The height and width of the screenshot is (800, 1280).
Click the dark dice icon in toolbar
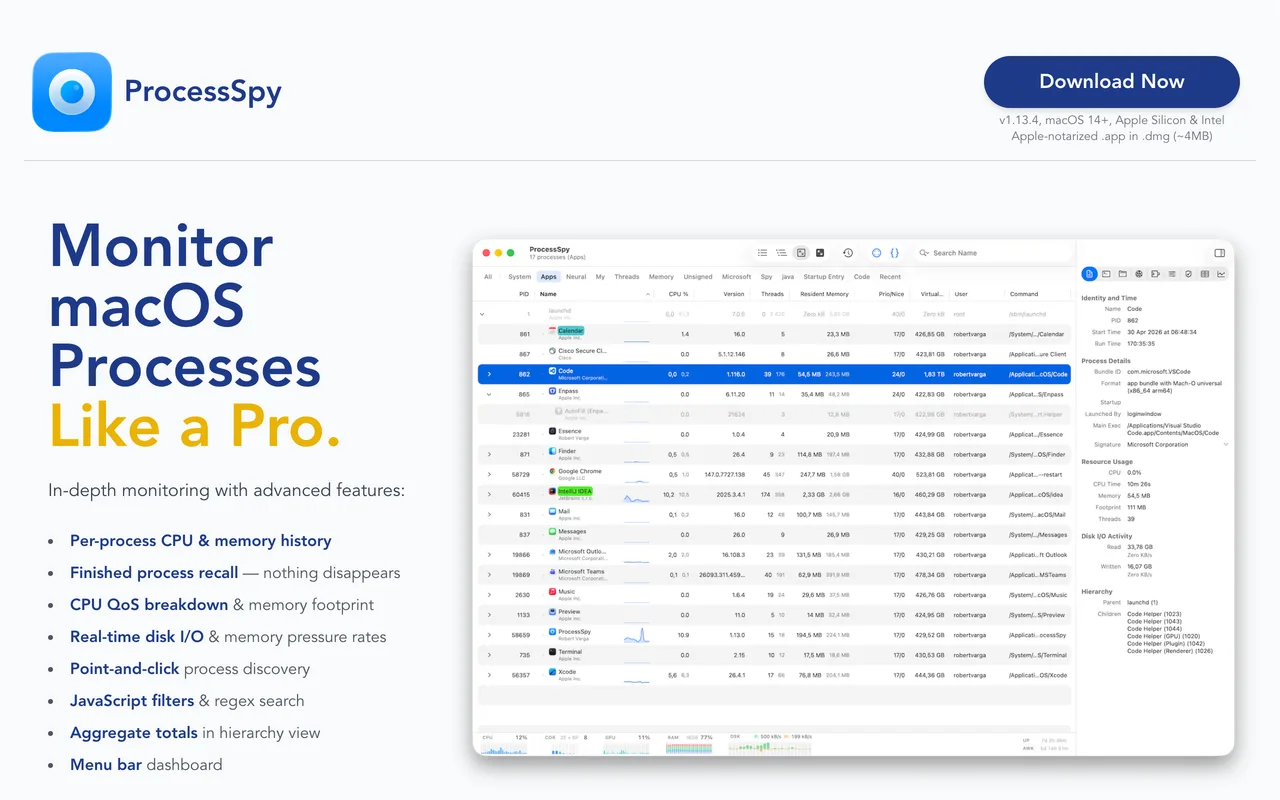(x=820, y=253)
